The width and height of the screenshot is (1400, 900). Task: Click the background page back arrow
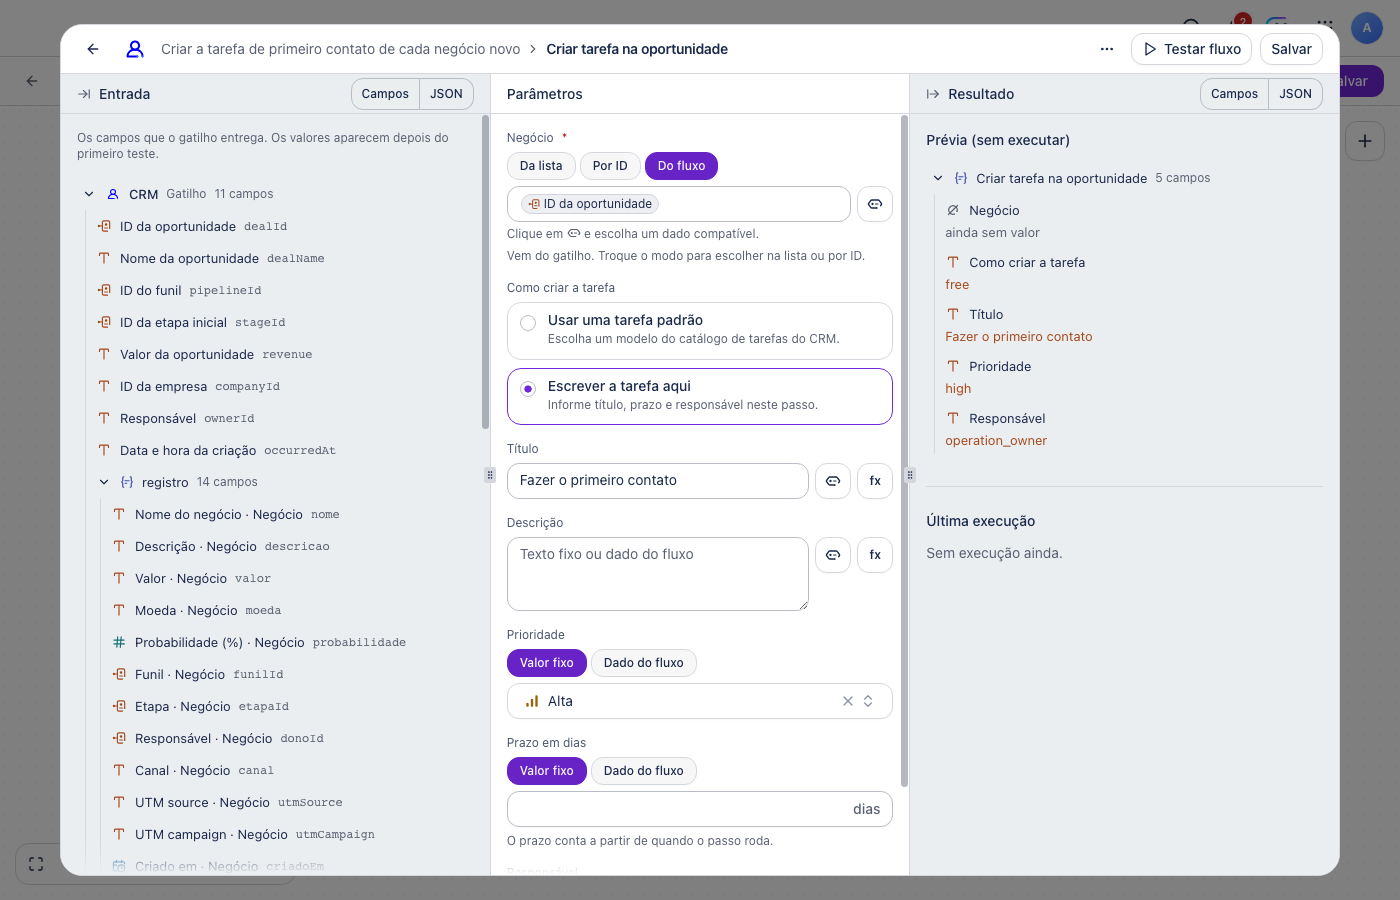click(32, 81)
